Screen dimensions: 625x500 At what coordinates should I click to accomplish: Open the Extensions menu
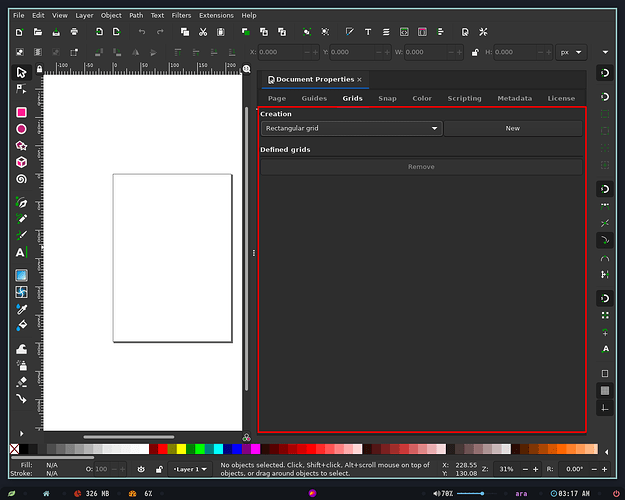(x=216, y=16)
